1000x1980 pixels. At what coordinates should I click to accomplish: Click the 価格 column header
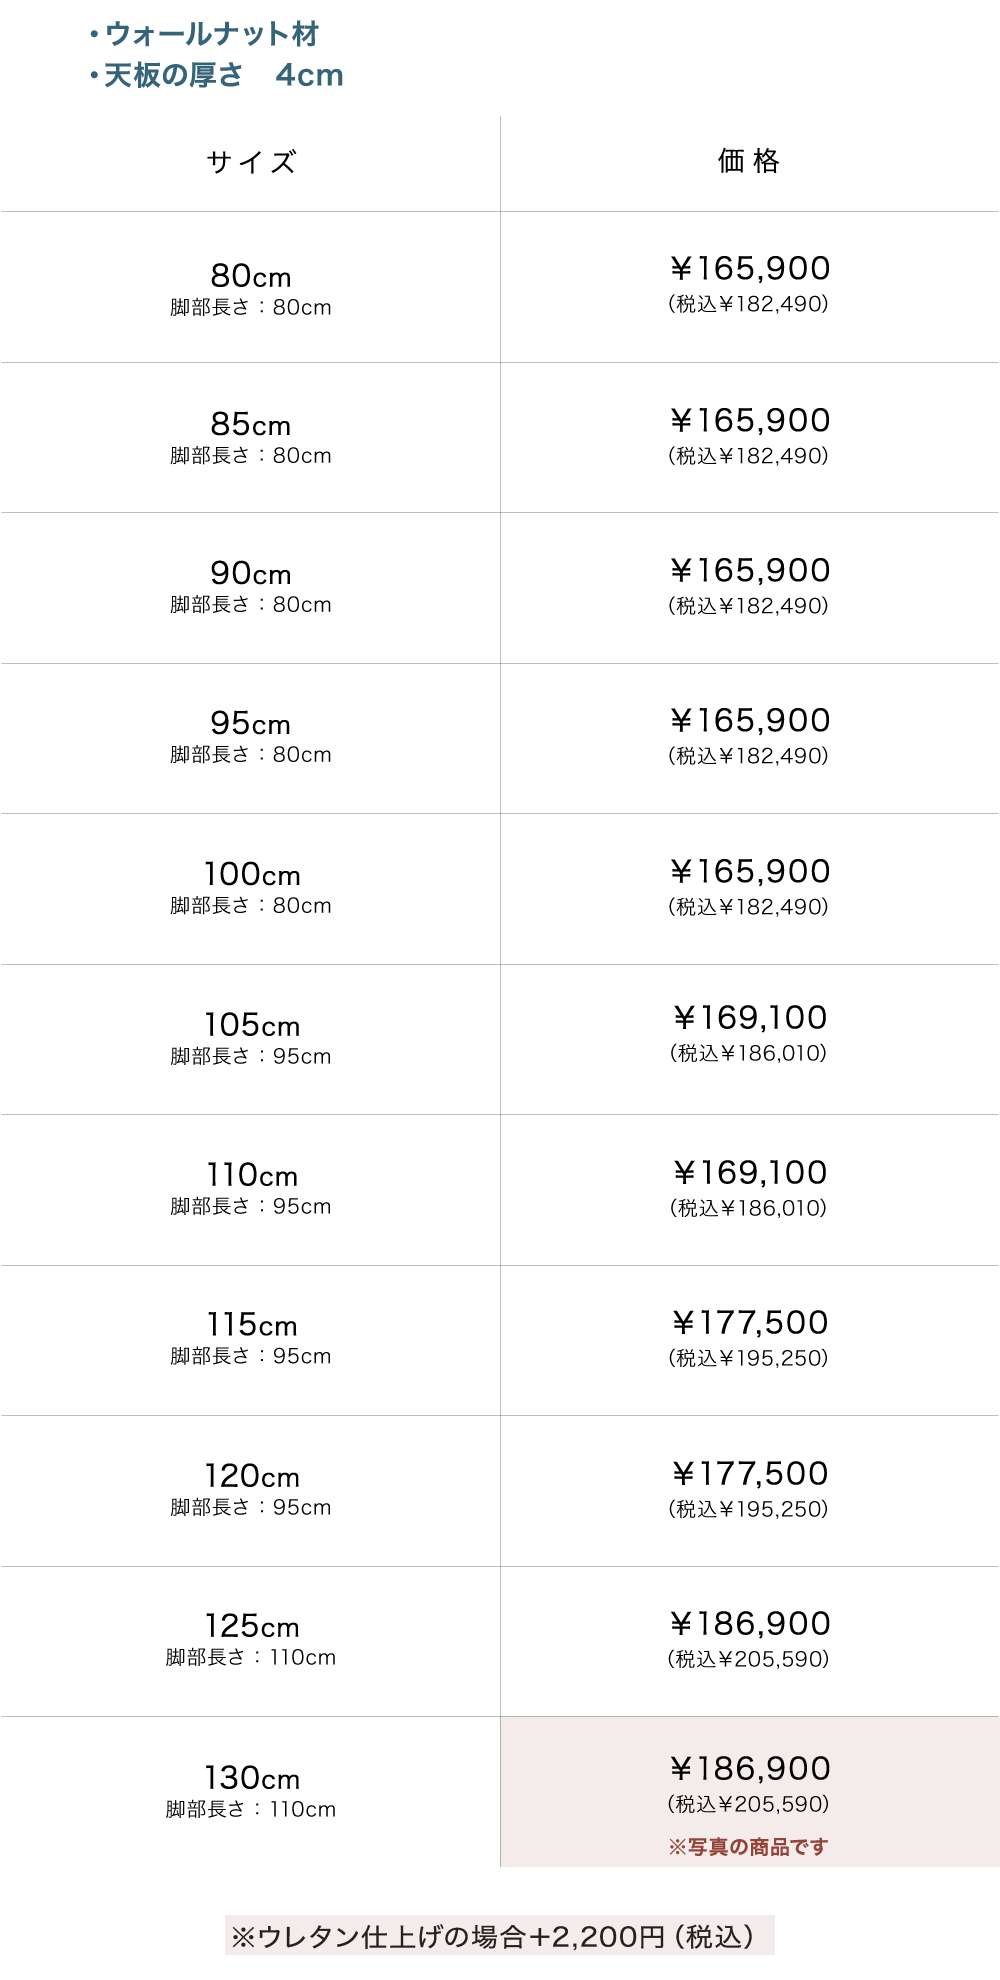tap(749, 161)
